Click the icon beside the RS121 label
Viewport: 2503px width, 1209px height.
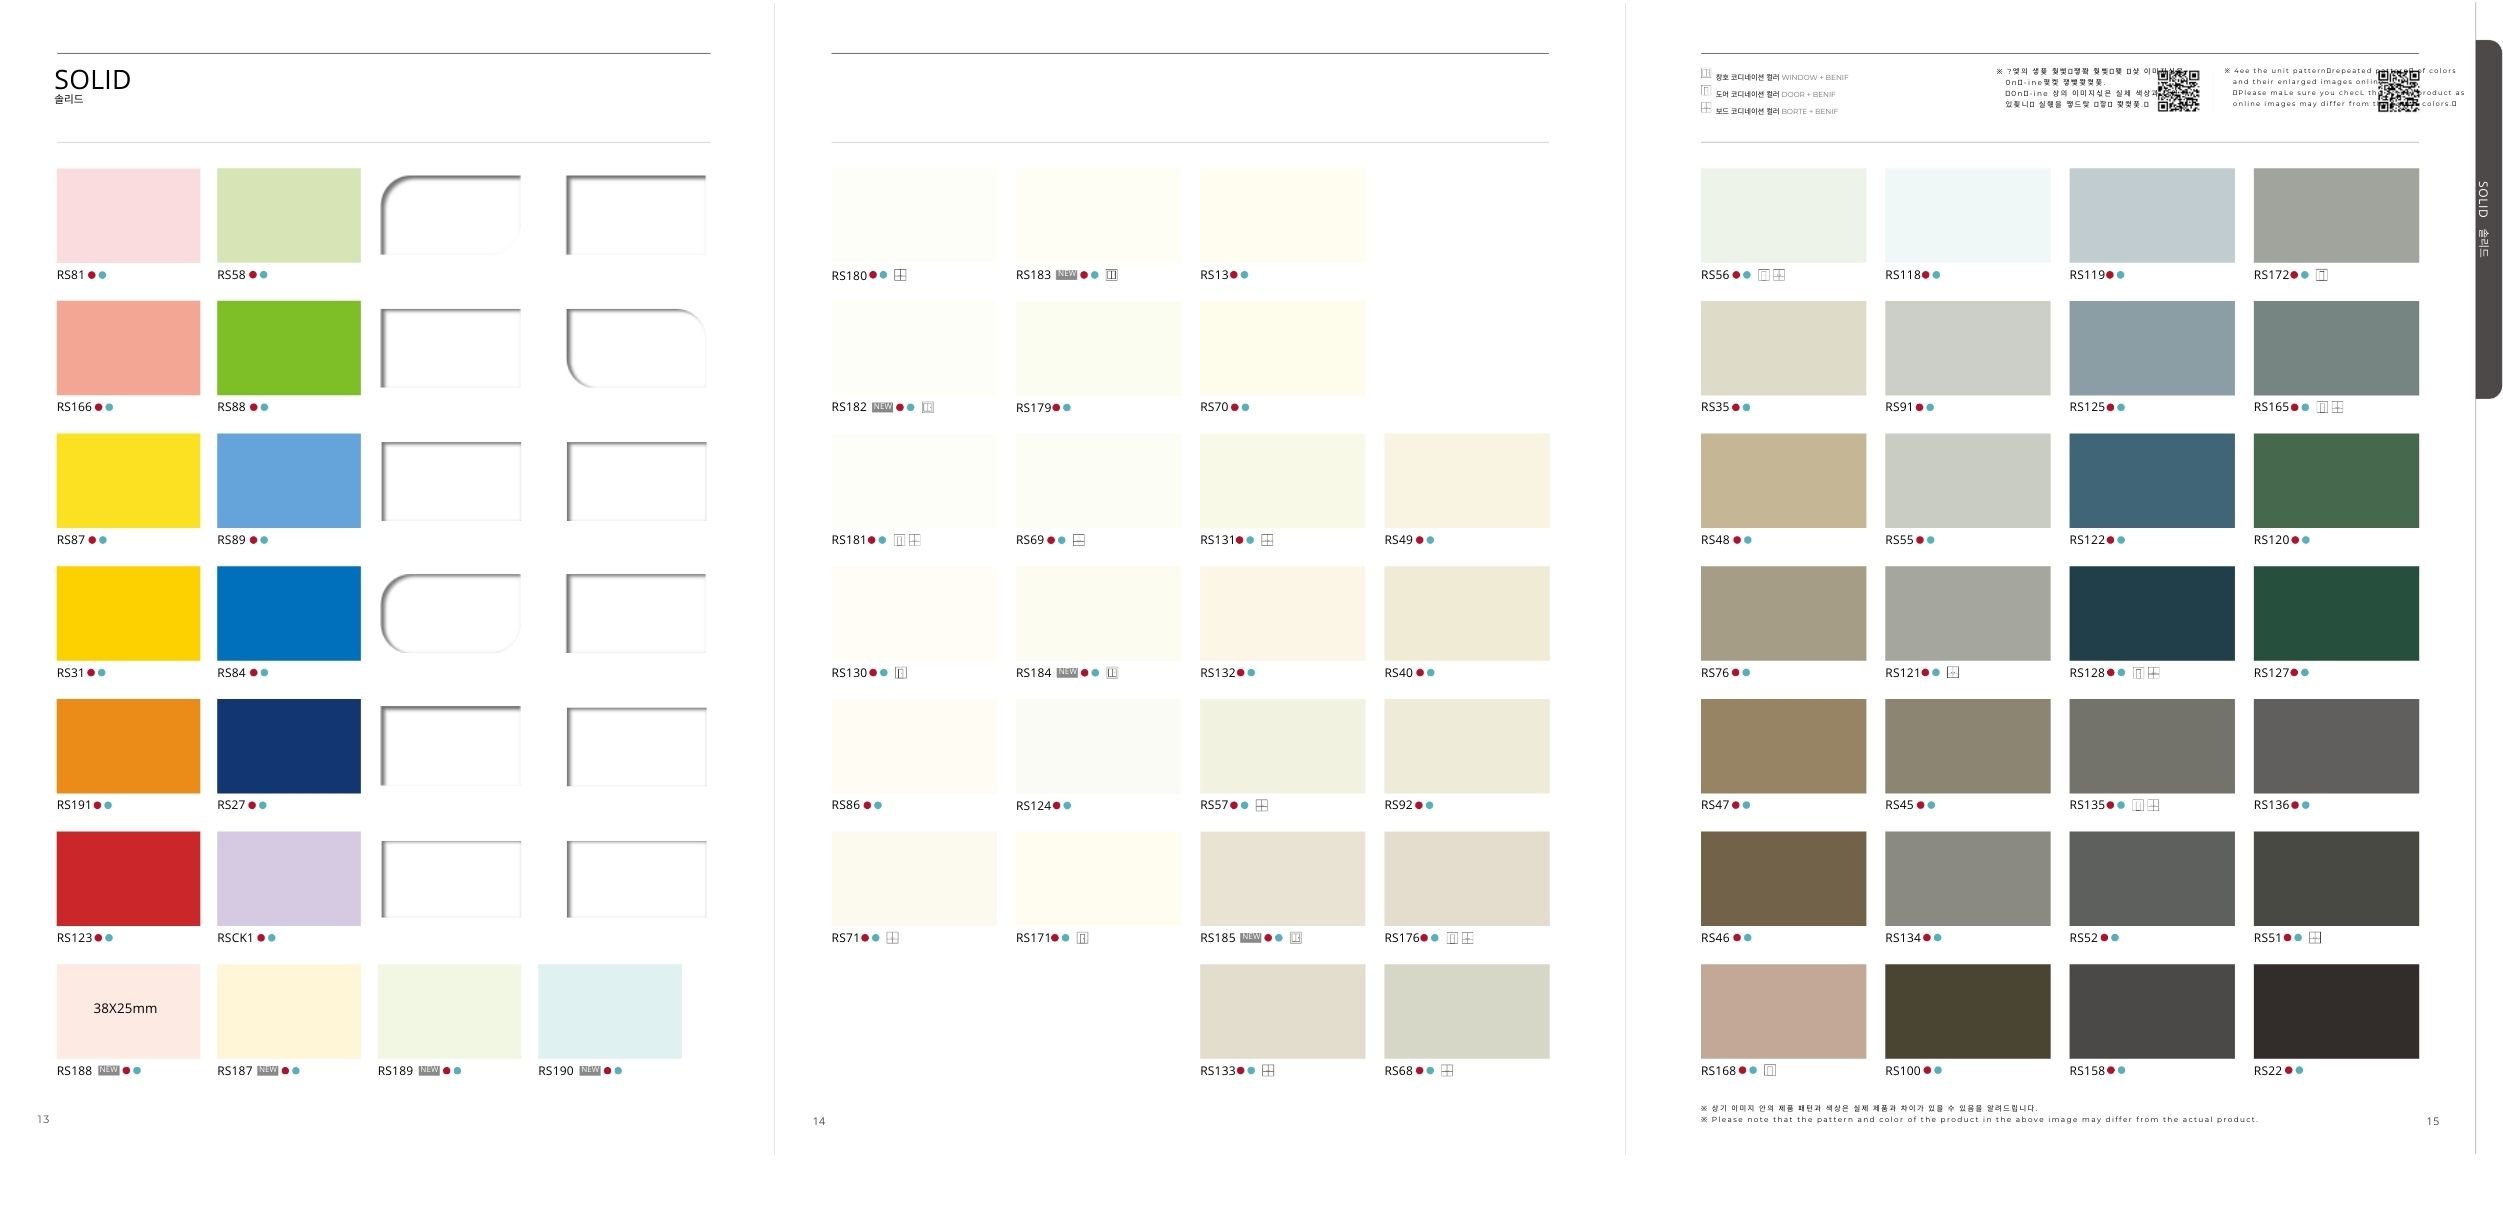(x=1953, y=673)
